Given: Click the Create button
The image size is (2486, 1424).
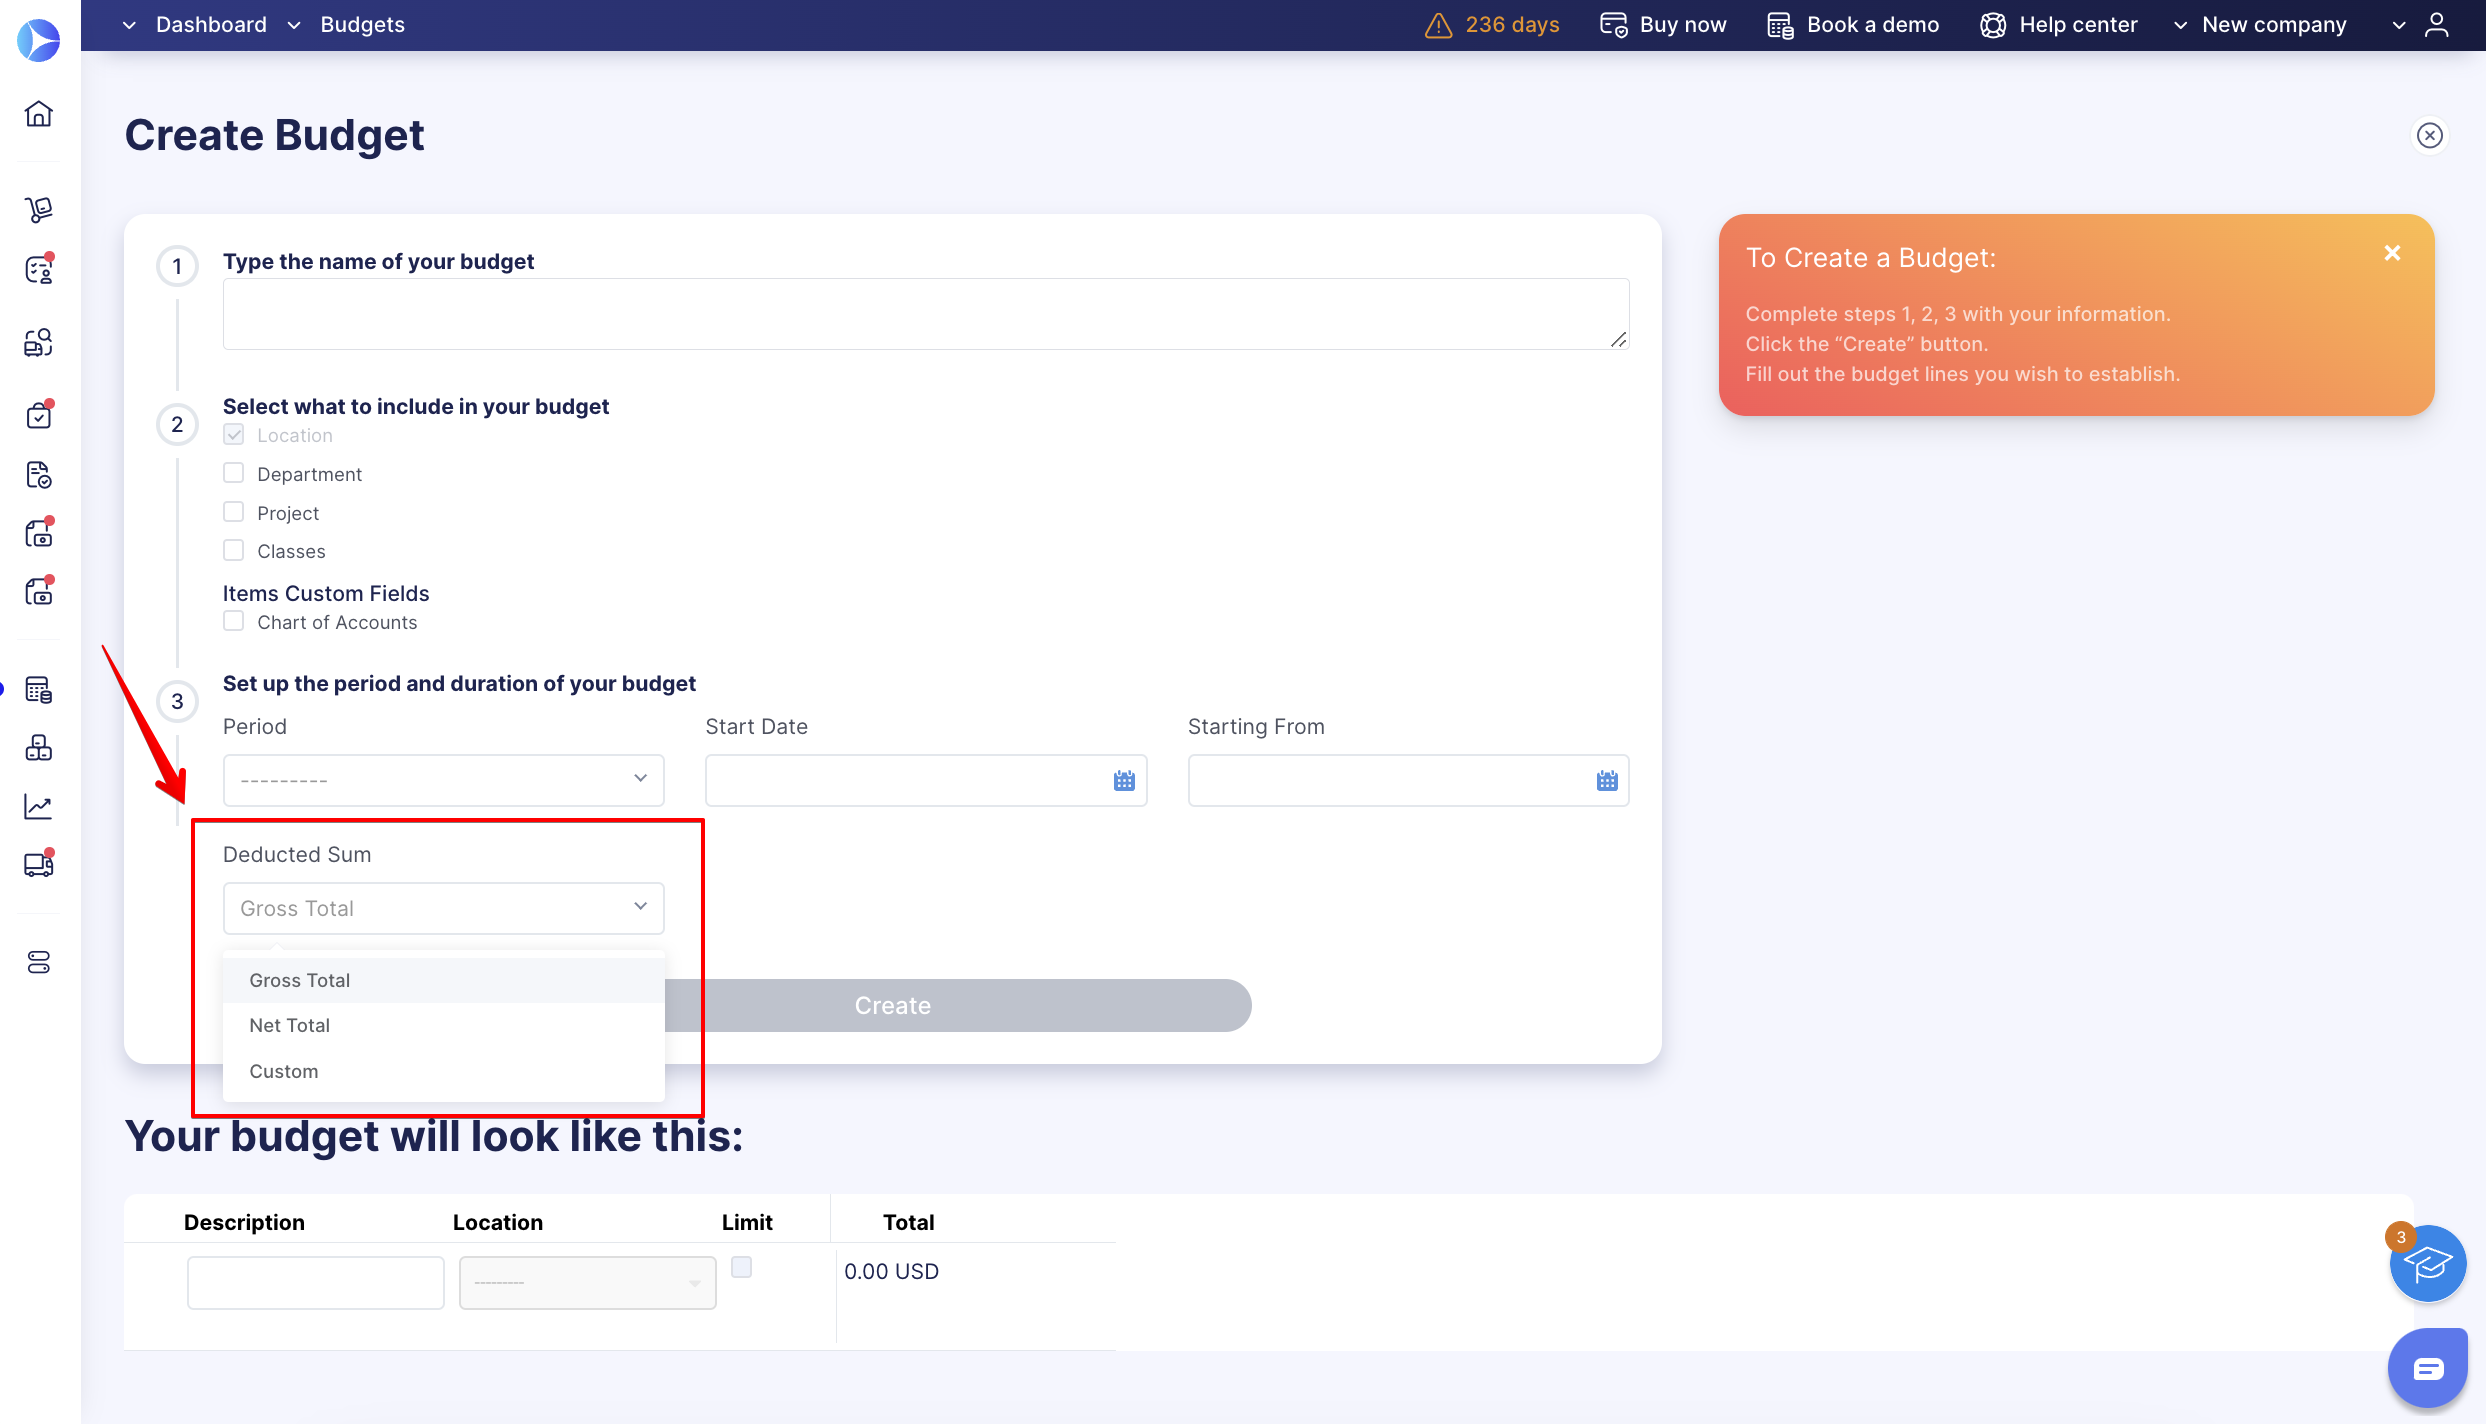Looking at the screenshot, I should tap(892, 1005).
